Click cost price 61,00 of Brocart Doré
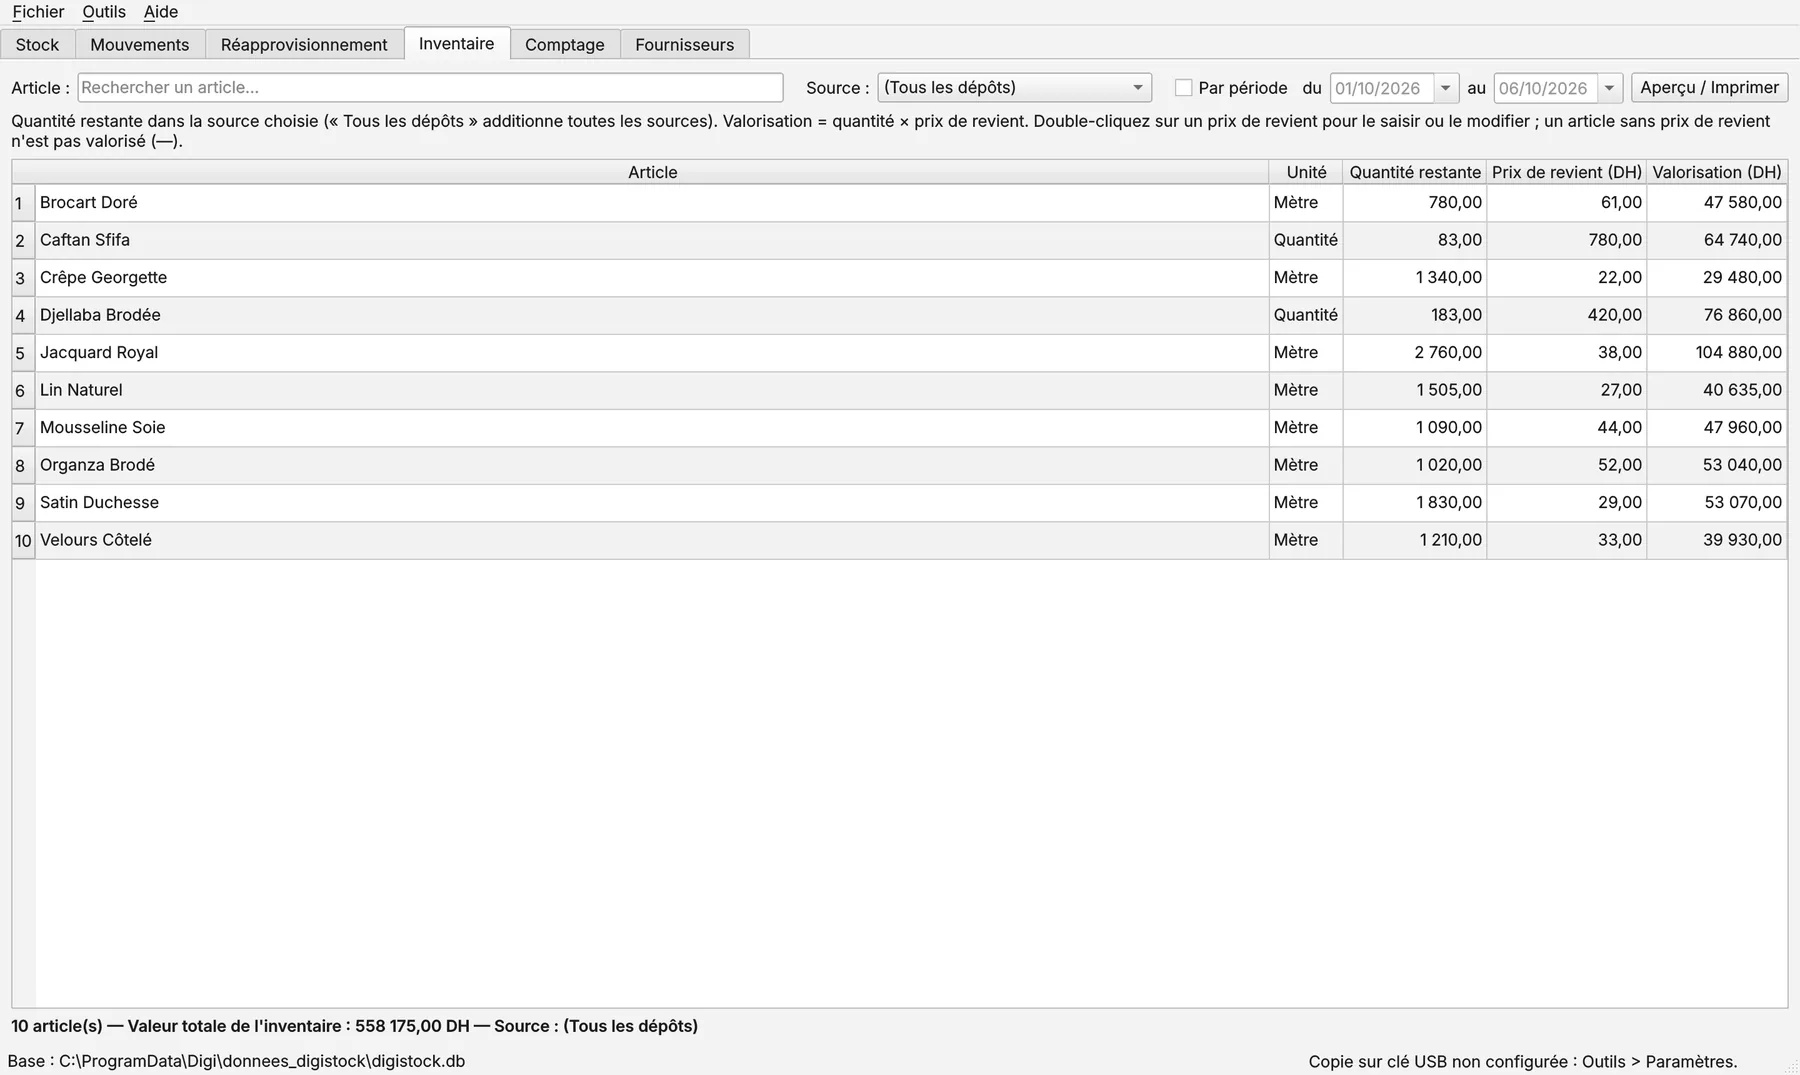 pos(1567,203)
